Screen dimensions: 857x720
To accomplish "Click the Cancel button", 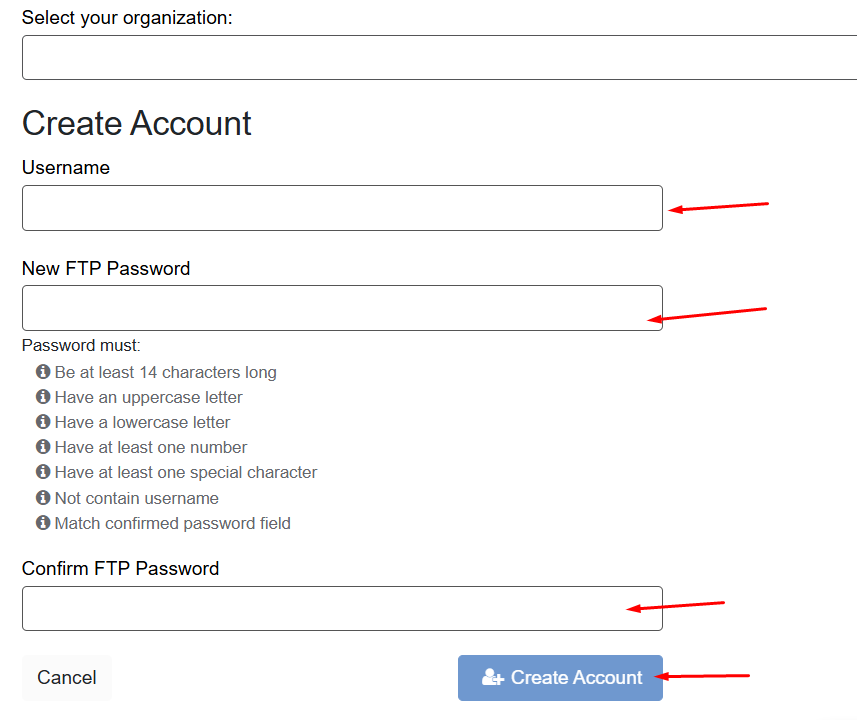I will (x=67, y=678).
